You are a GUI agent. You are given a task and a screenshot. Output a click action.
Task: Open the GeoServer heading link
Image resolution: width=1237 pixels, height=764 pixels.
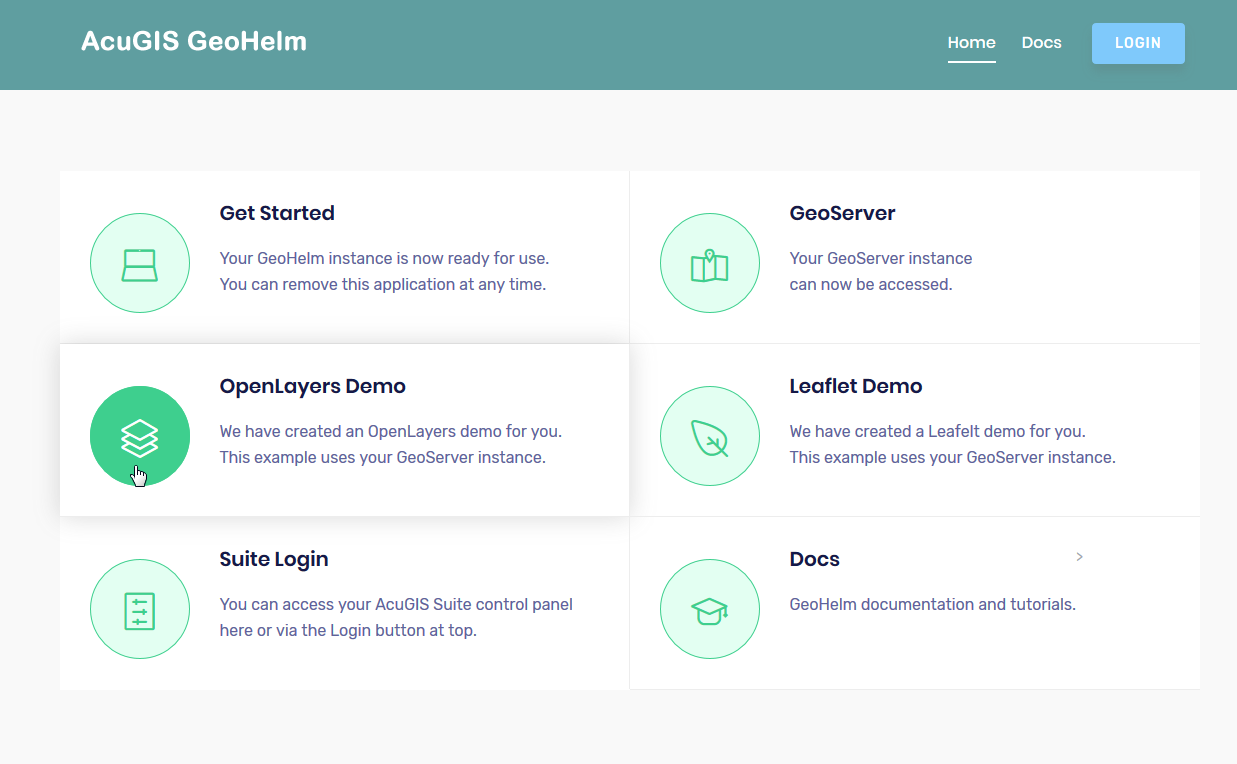click(843, 213)
